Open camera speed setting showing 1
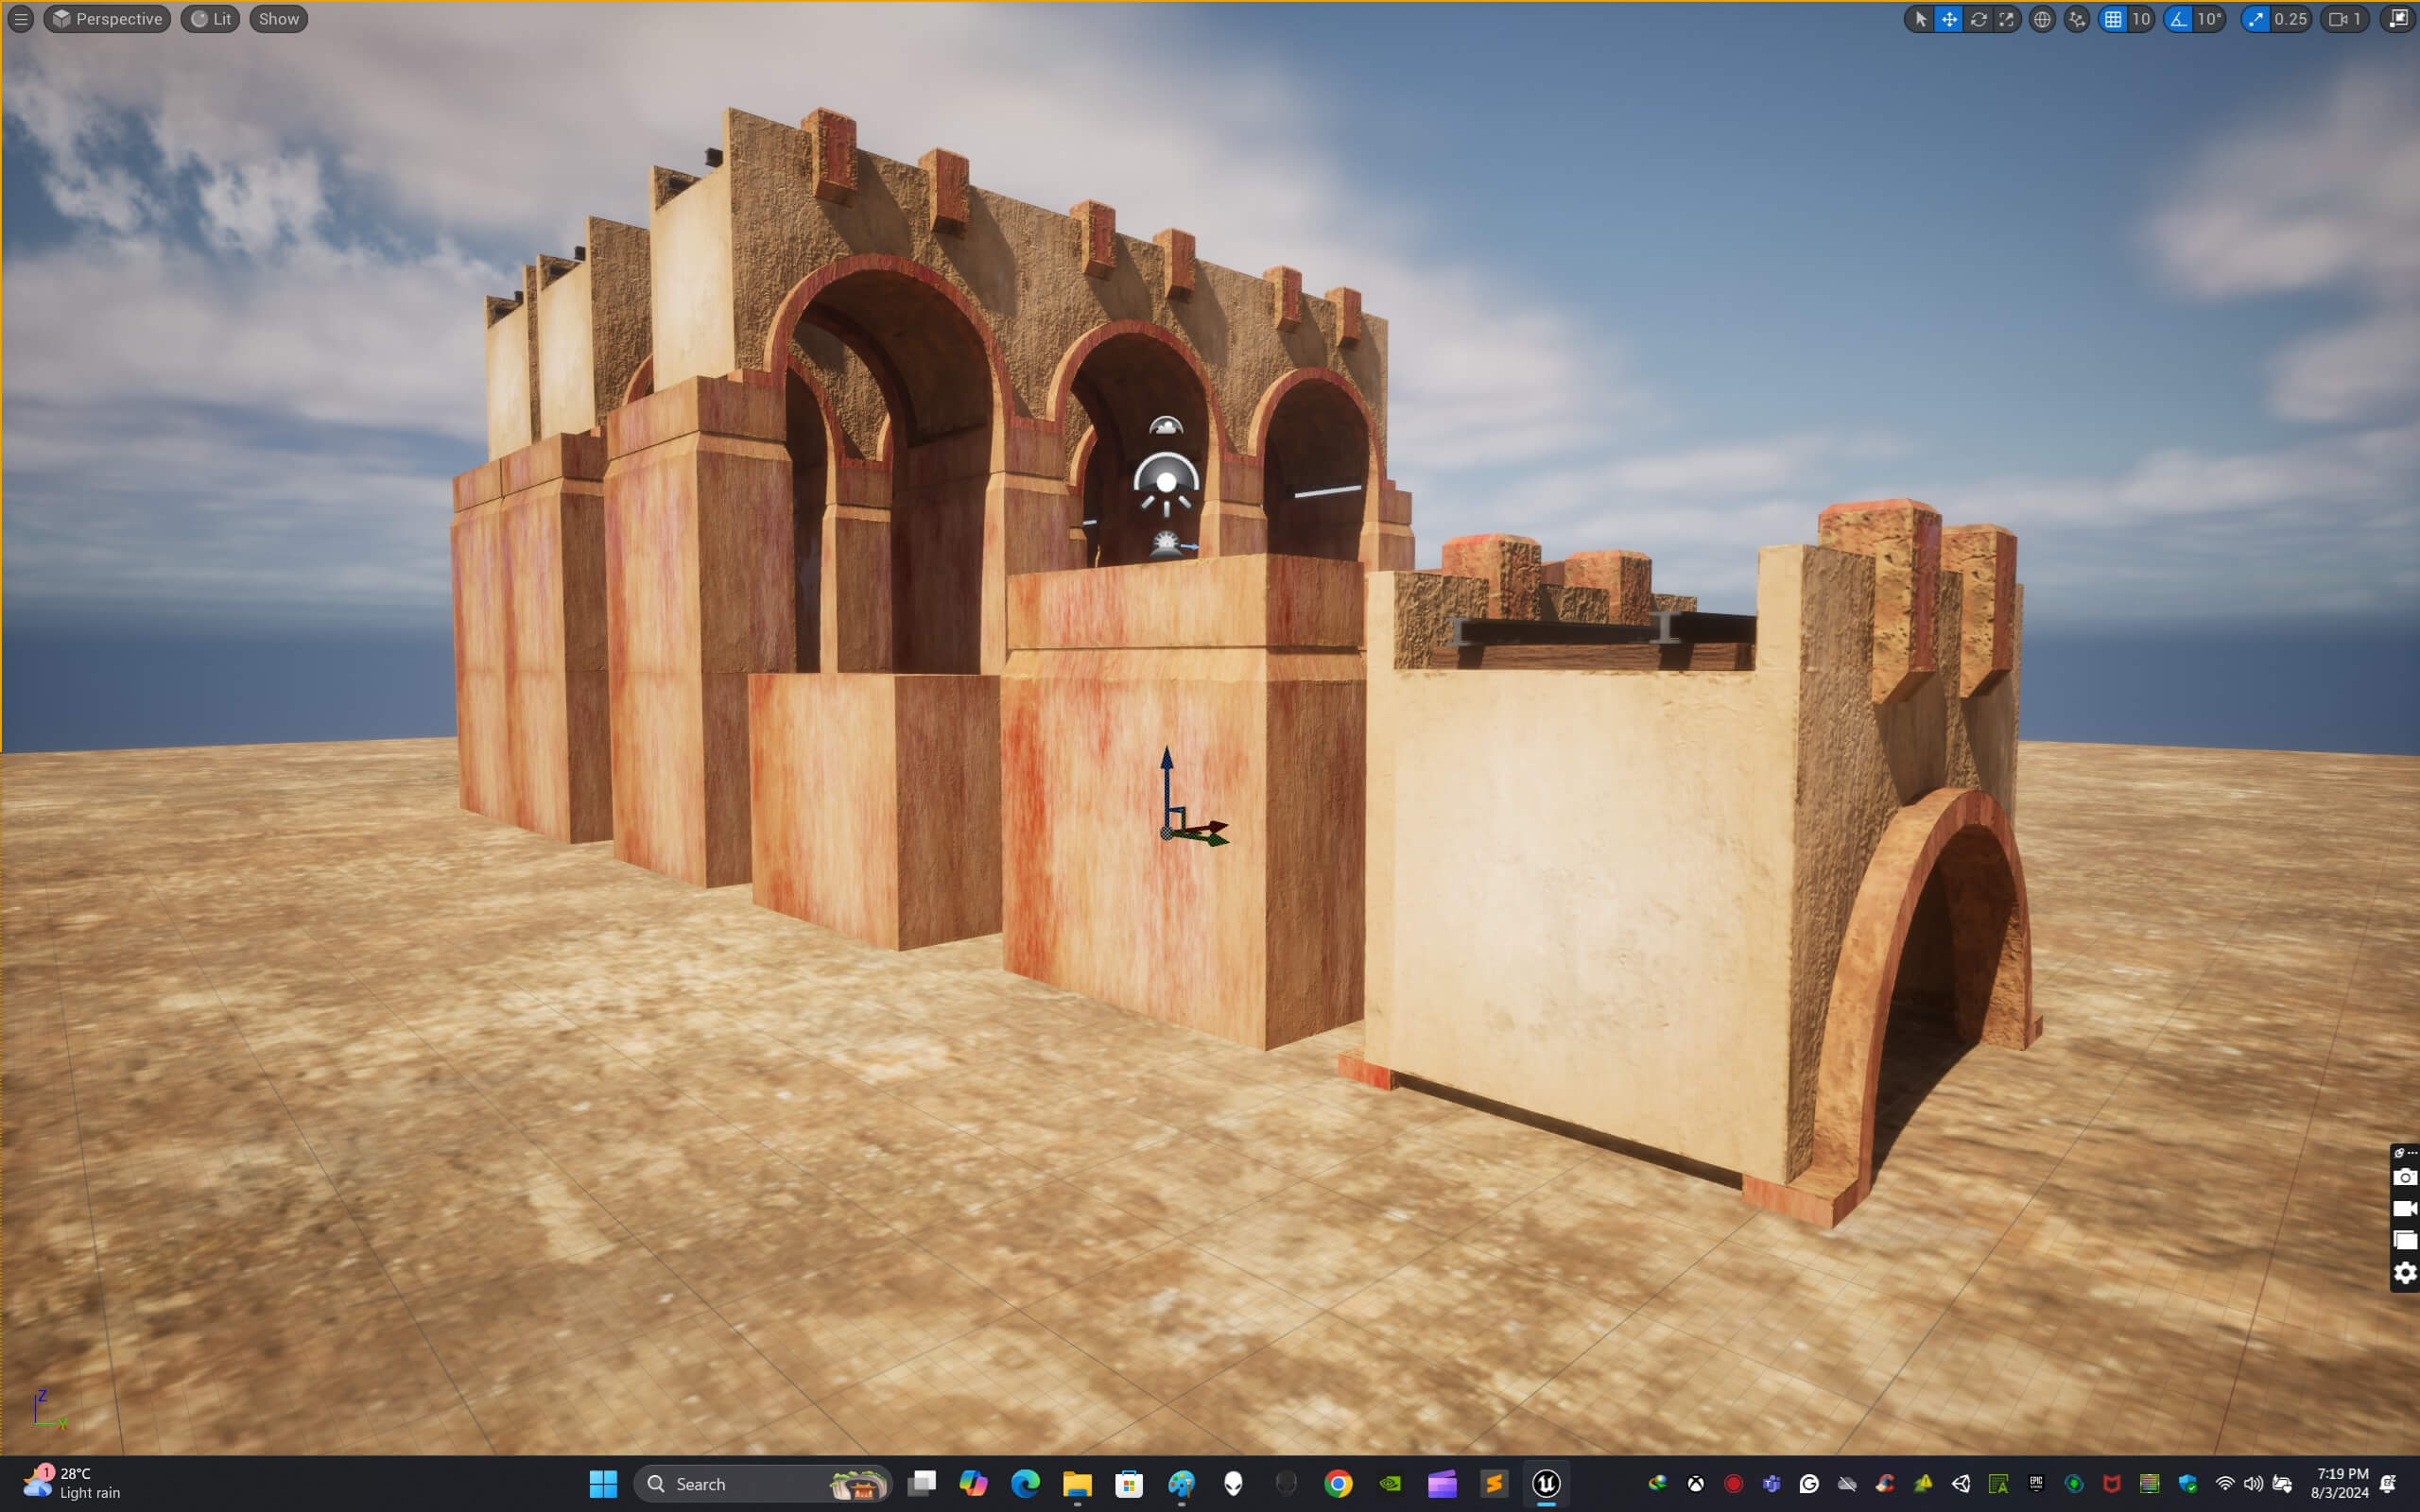 click(2345, 19)
